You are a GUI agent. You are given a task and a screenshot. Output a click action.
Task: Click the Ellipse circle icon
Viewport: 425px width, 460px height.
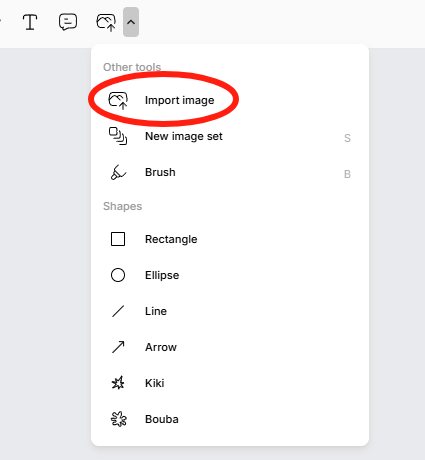click(x=118, y=275)
